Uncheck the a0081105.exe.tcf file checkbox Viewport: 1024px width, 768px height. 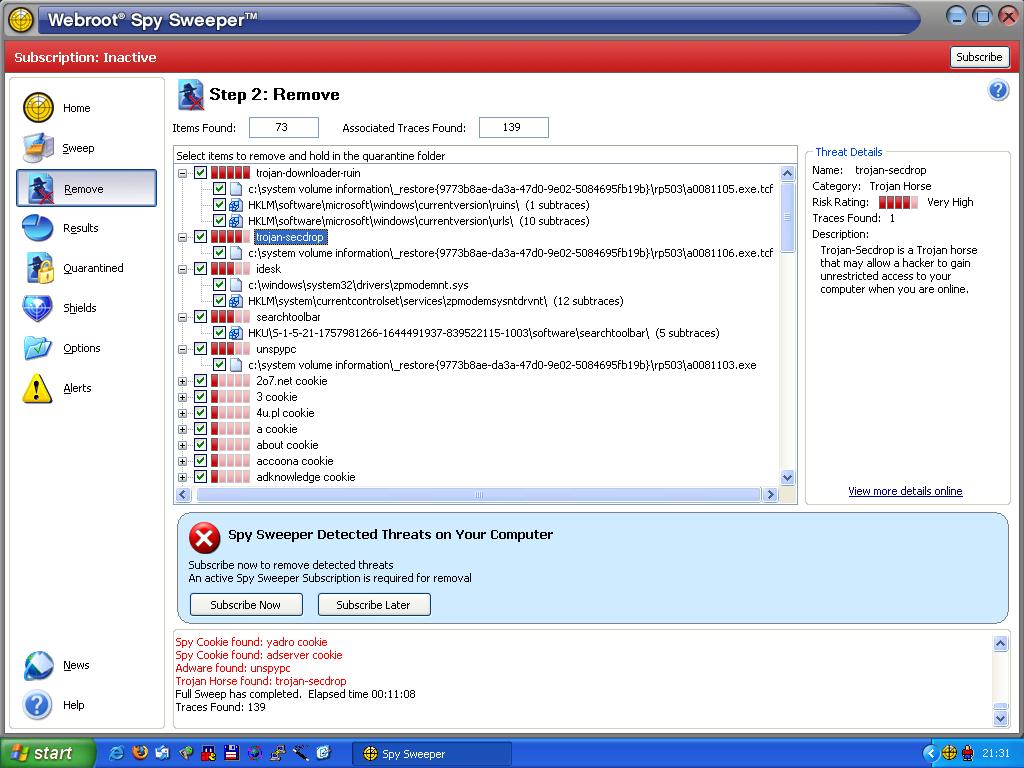pos(219,189)
